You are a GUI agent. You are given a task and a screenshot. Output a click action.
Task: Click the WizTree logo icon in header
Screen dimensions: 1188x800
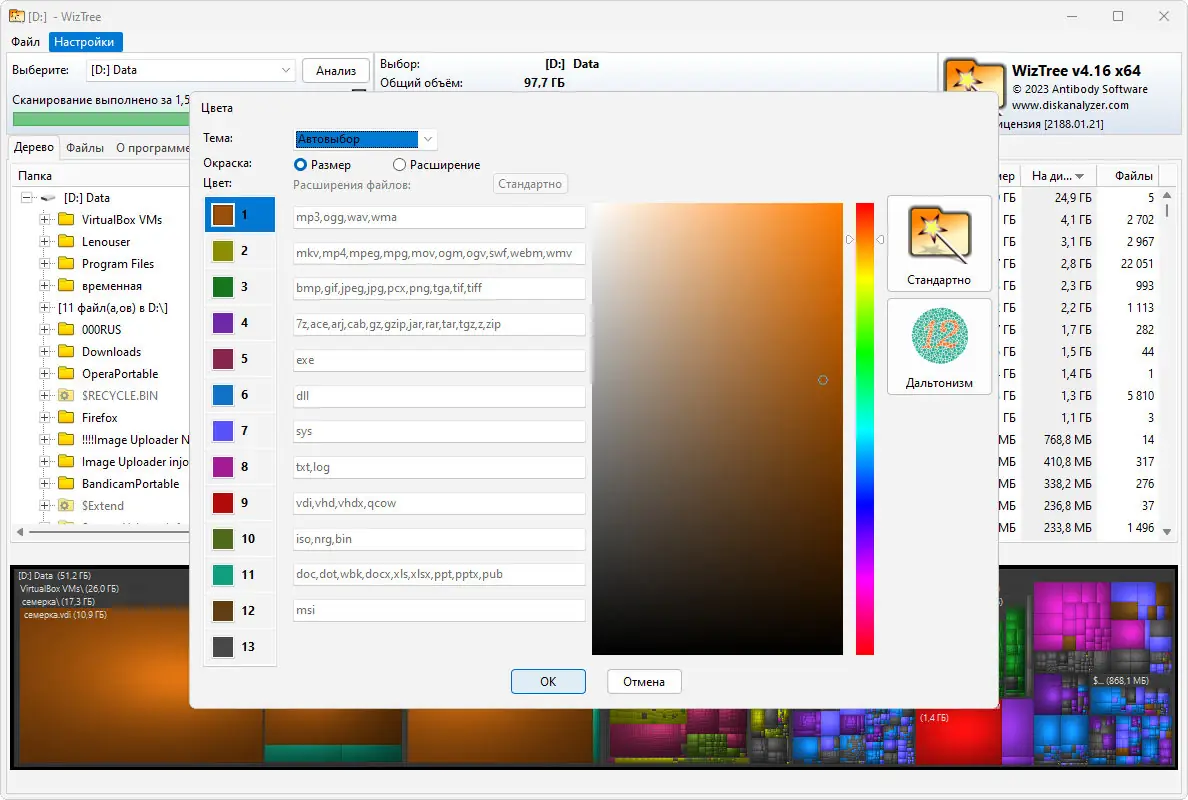tap(975, 83)
